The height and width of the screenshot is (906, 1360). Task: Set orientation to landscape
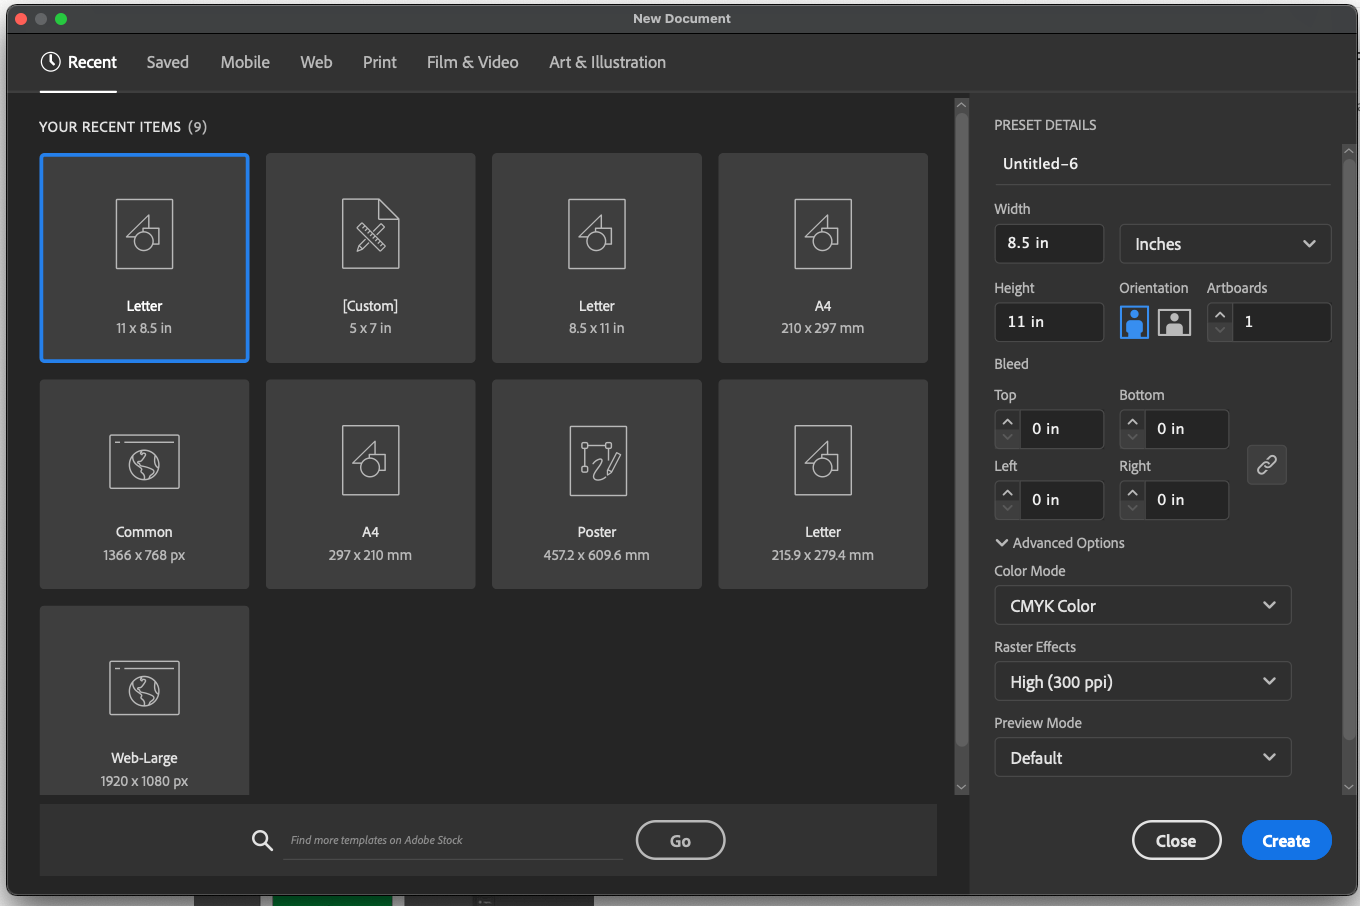pos(1174,322)
